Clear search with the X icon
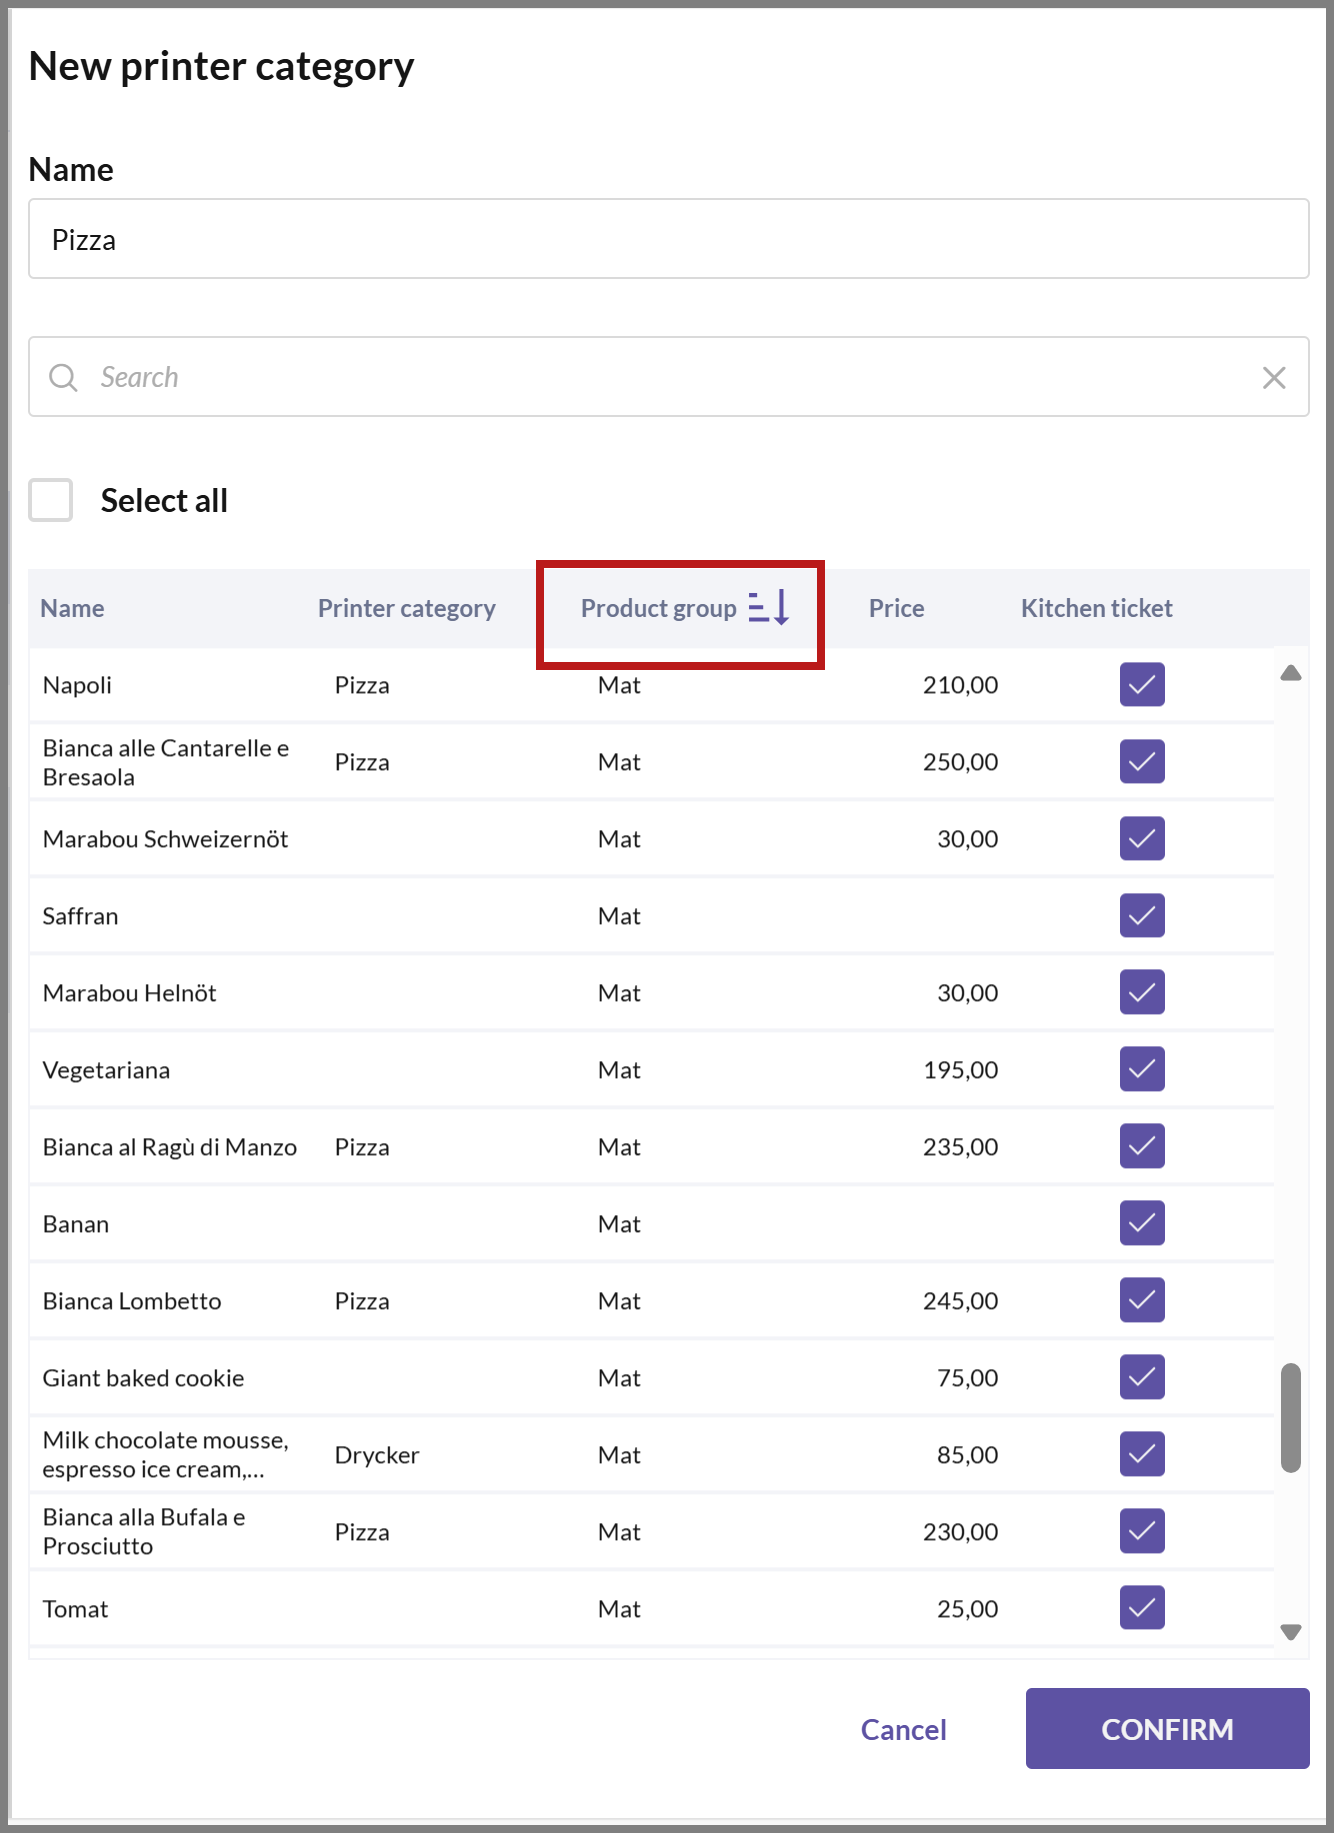Screen dimensions: 1334x1833 point(1273,377)
